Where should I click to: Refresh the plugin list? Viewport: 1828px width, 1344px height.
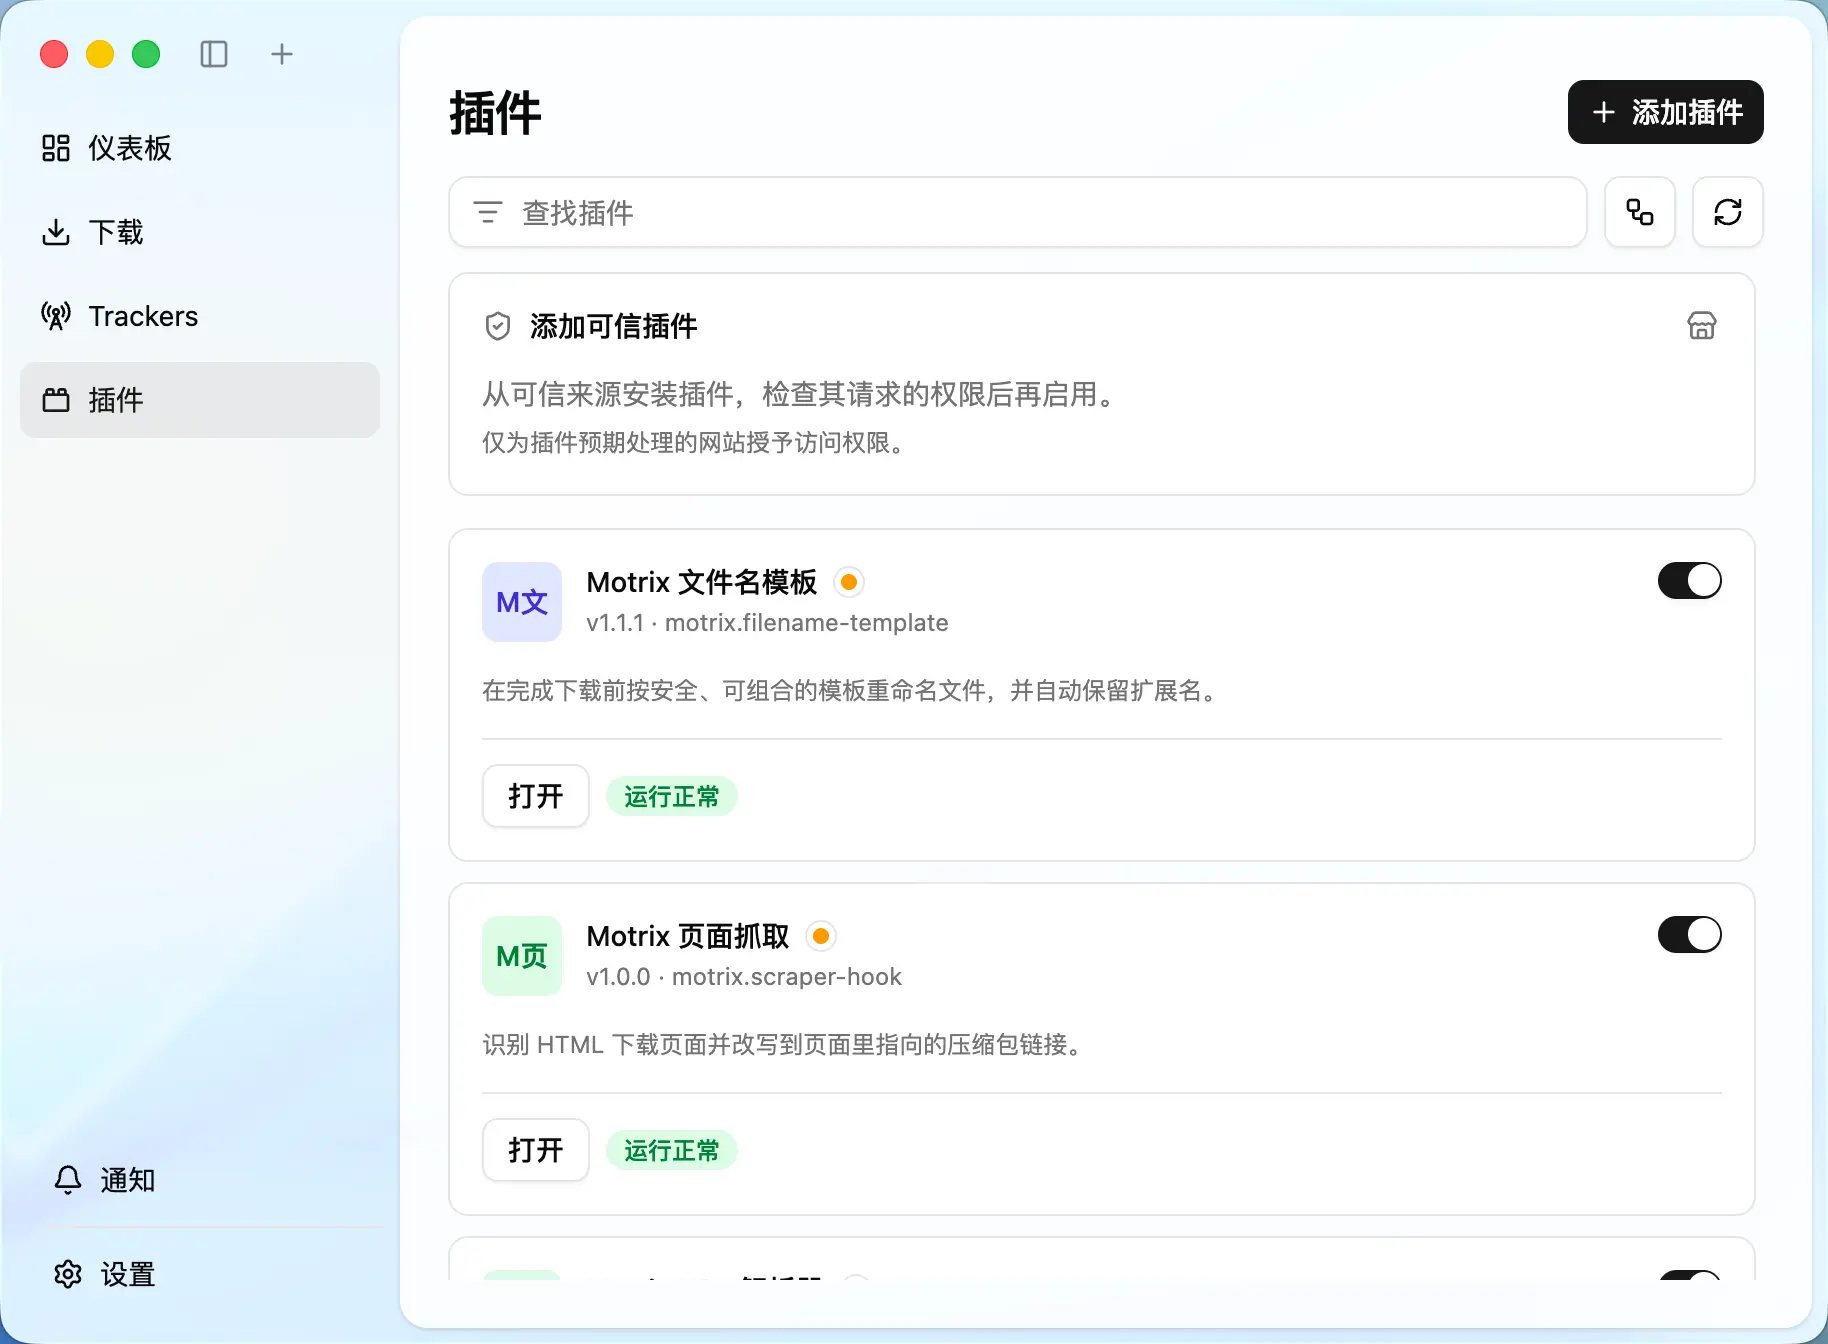[x=1728, y=212]
